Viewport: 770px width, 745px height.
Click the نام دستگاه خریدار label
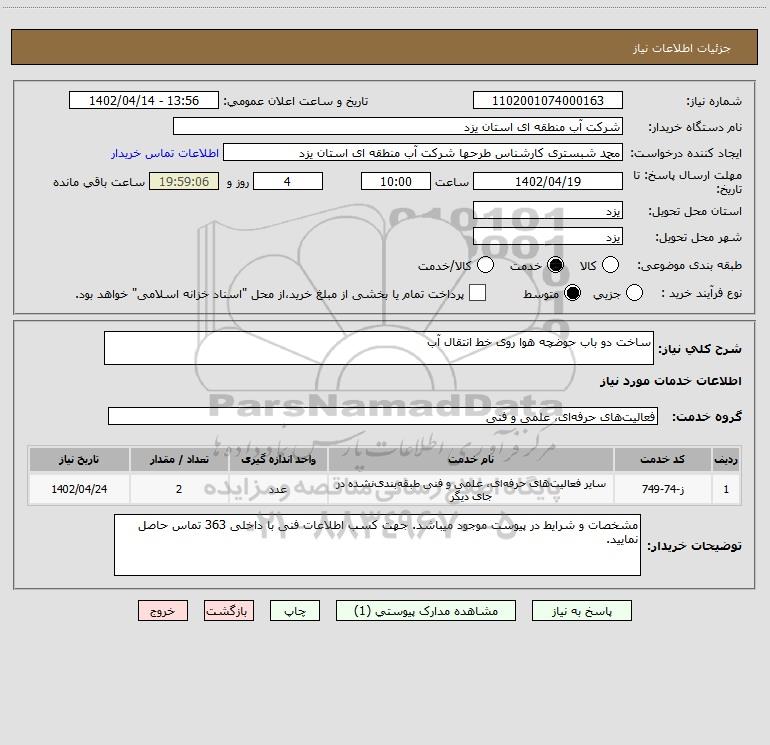pyautogui.click(x=695, y=128)
